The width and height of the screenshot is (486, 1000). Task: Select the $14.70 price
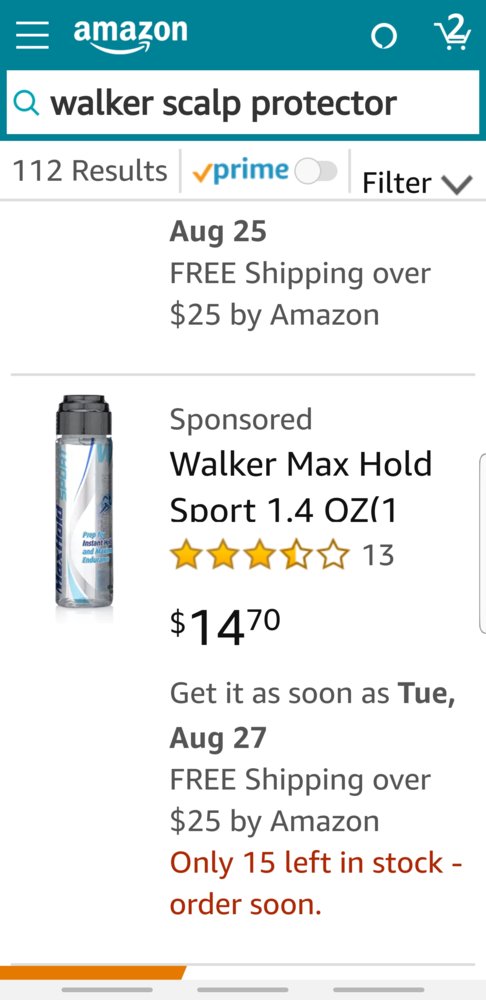tap(225, 627)
